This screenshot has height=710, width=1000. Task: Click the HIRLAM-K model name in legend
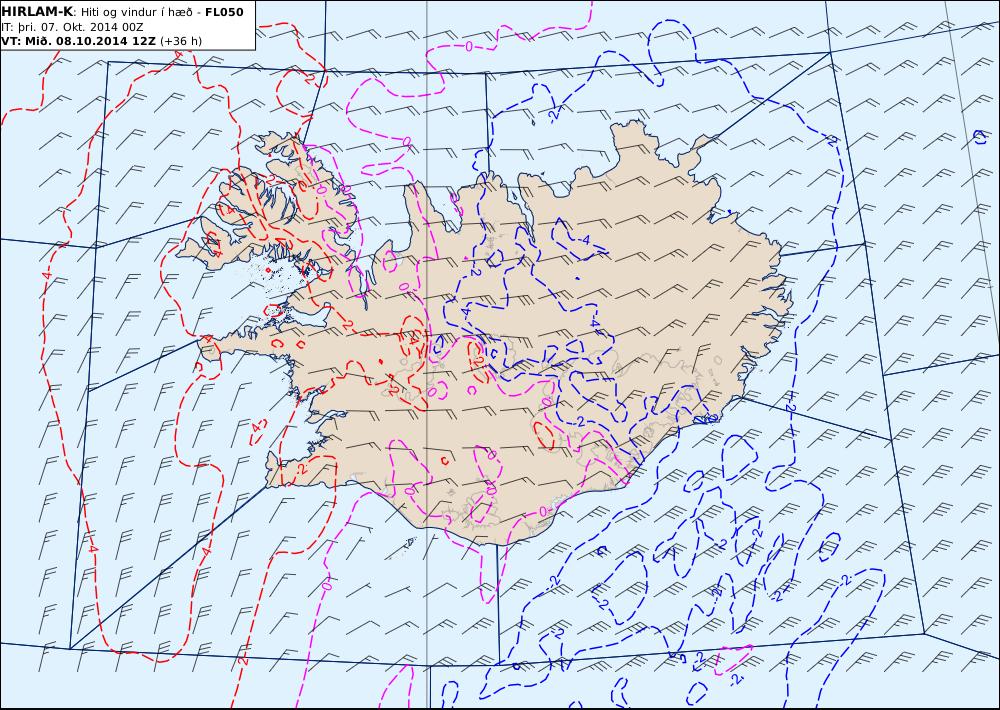[37, 11]
